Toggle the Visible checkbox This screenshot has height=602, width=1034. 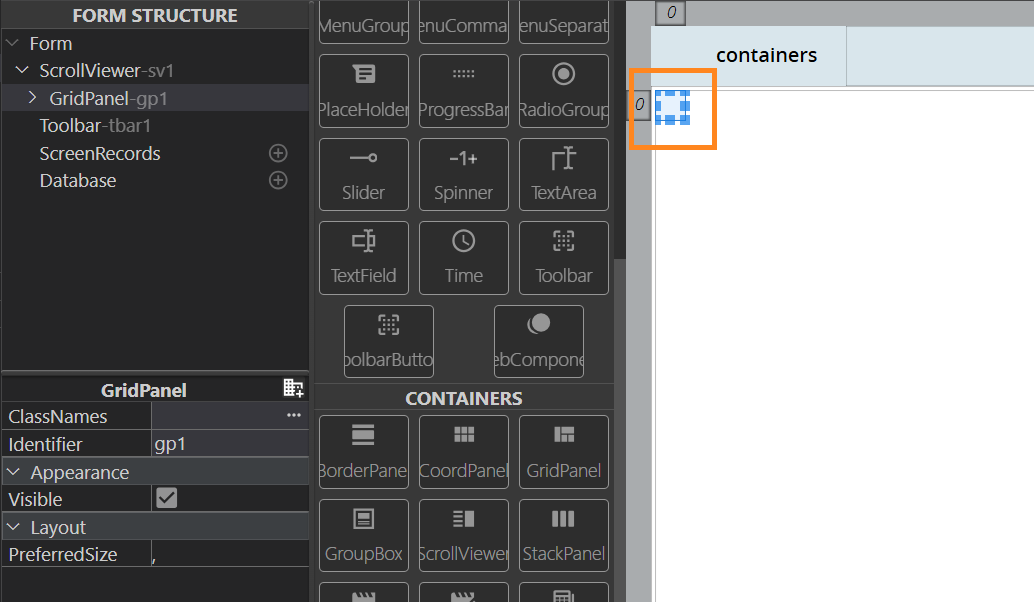pyautogui.click(x=167, y=498)
